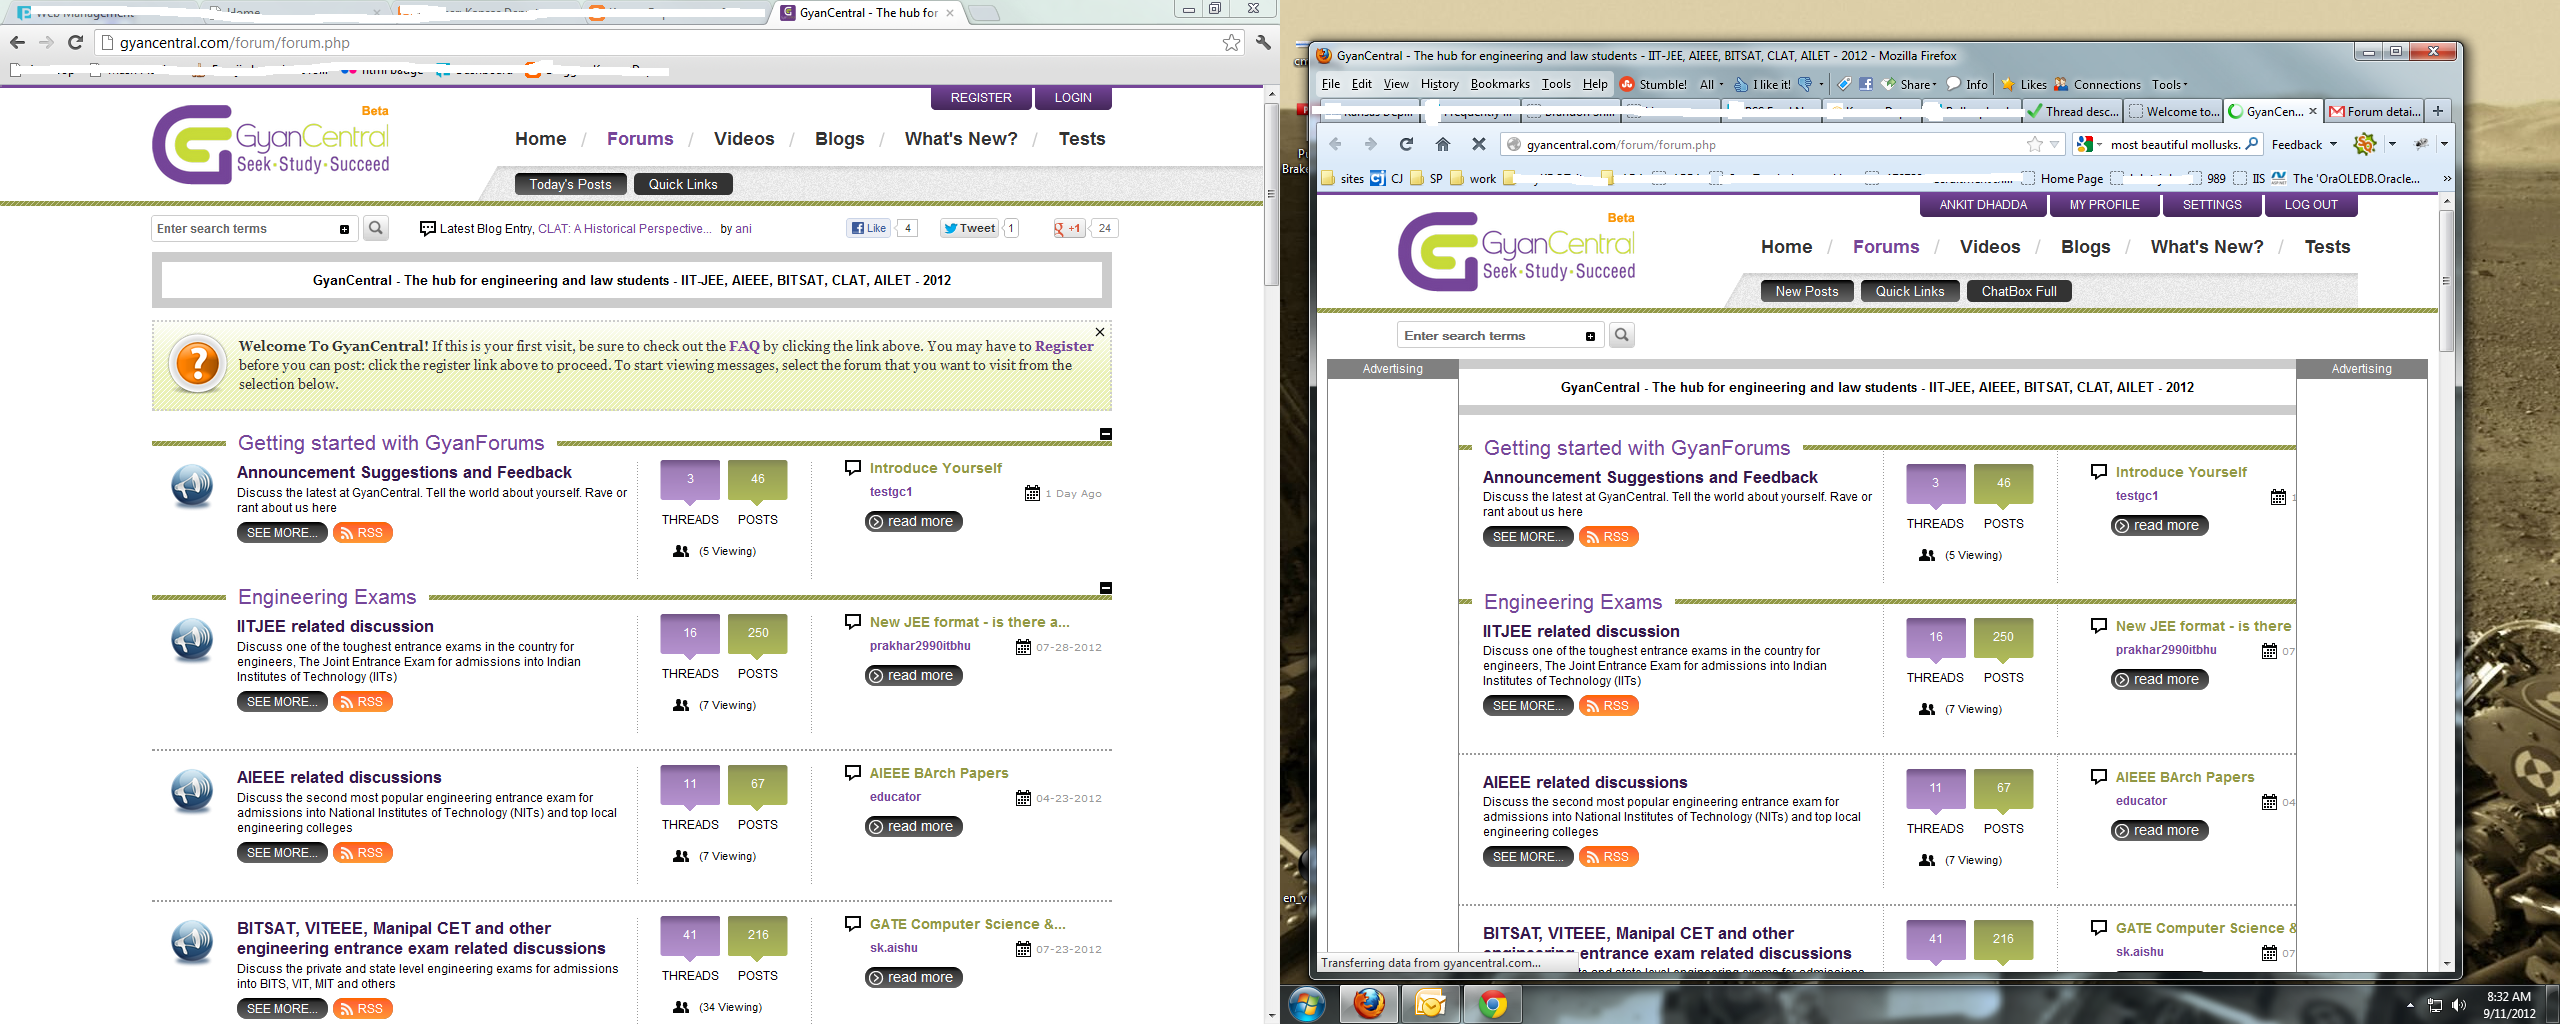The width and height of the screenshot is (2560, 1024).
Task: Collapse the Engineering Exams section in Chrome
Action: pos(1106,588)
